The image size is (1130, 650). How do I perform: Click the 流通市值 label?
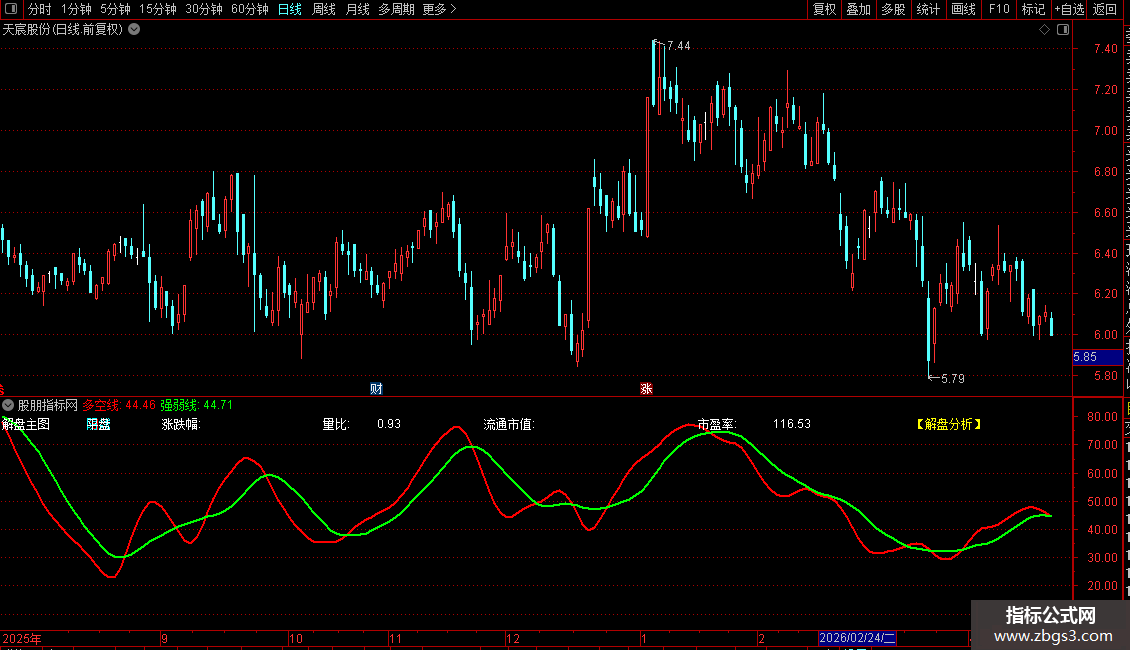[x=510, y=424]
